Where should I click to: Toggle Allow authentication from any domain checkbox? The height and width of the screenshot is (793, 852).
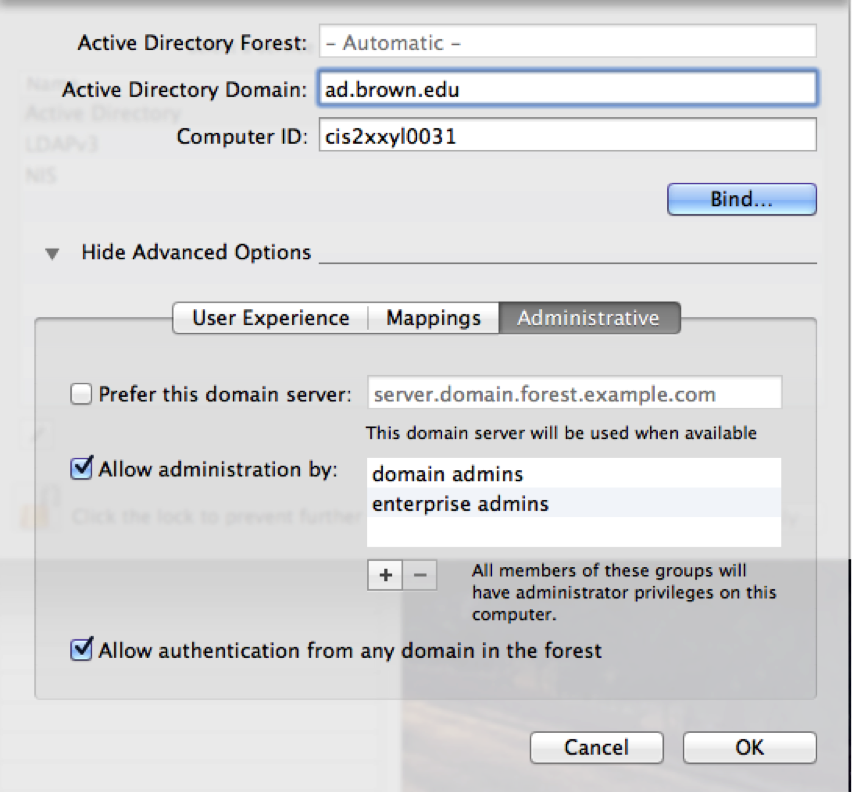point(81,650)
